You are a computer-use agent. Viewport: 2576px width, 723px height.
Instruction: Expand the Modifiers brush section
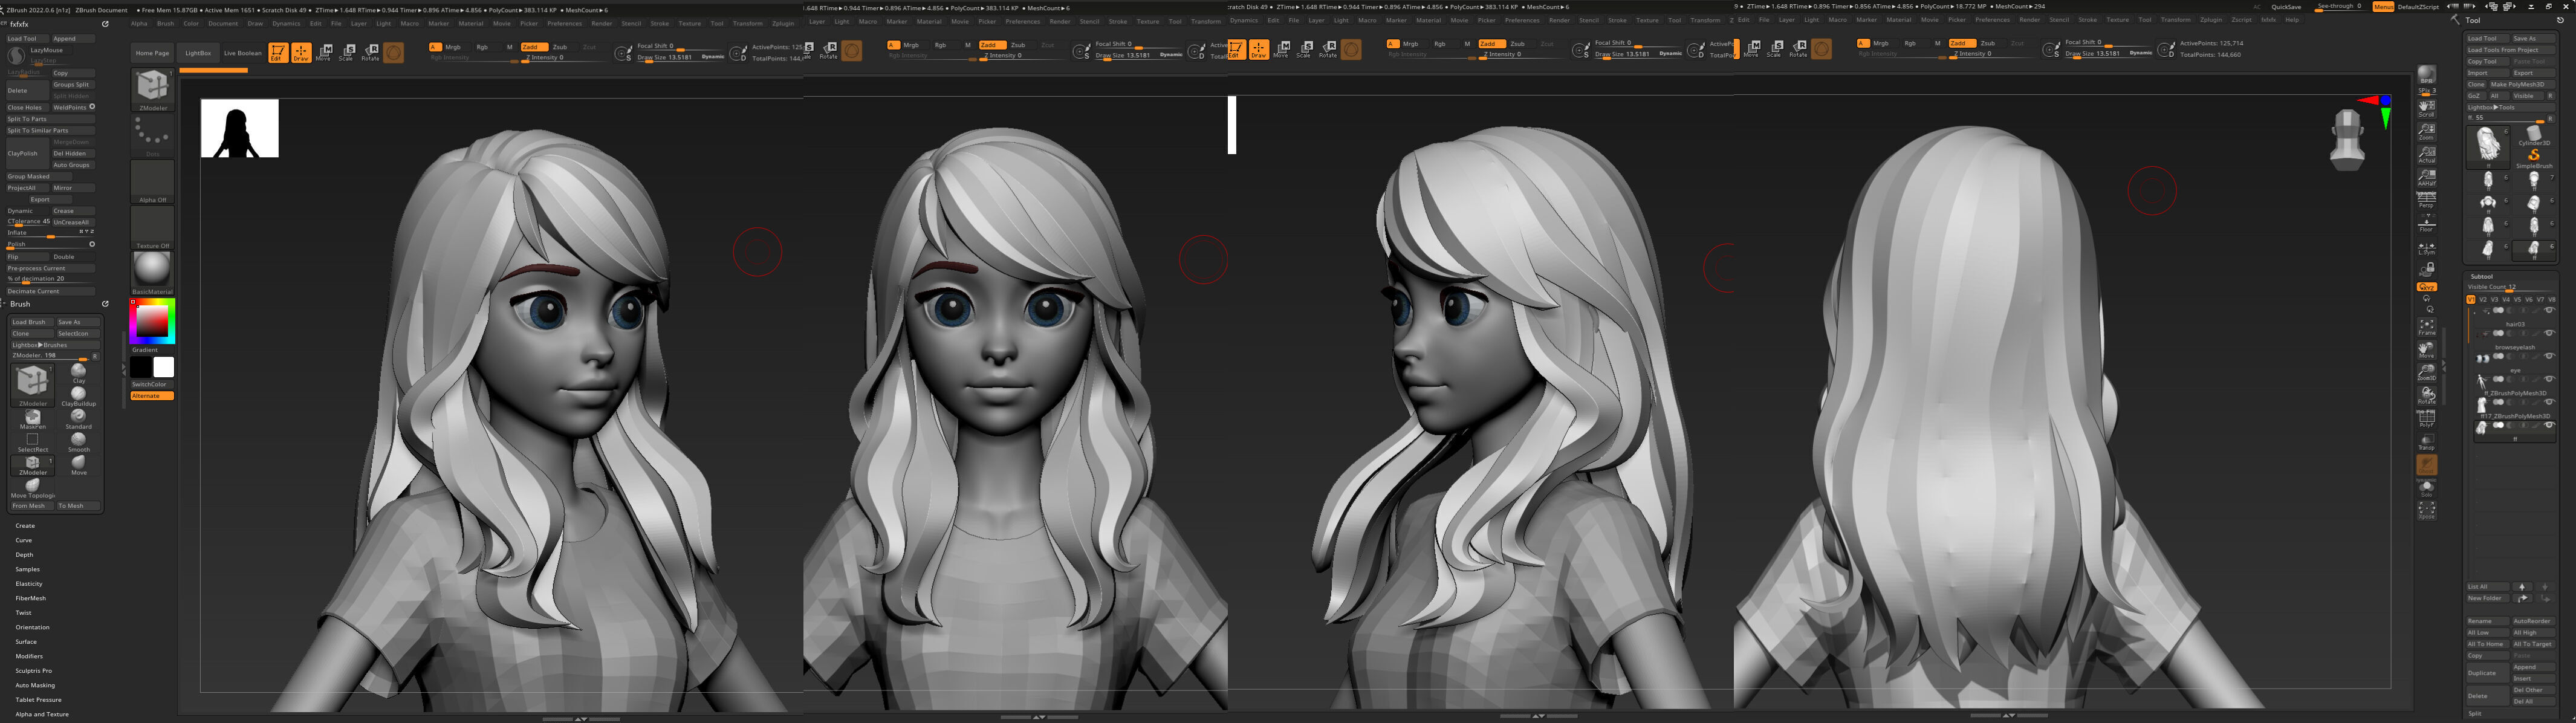29,656
